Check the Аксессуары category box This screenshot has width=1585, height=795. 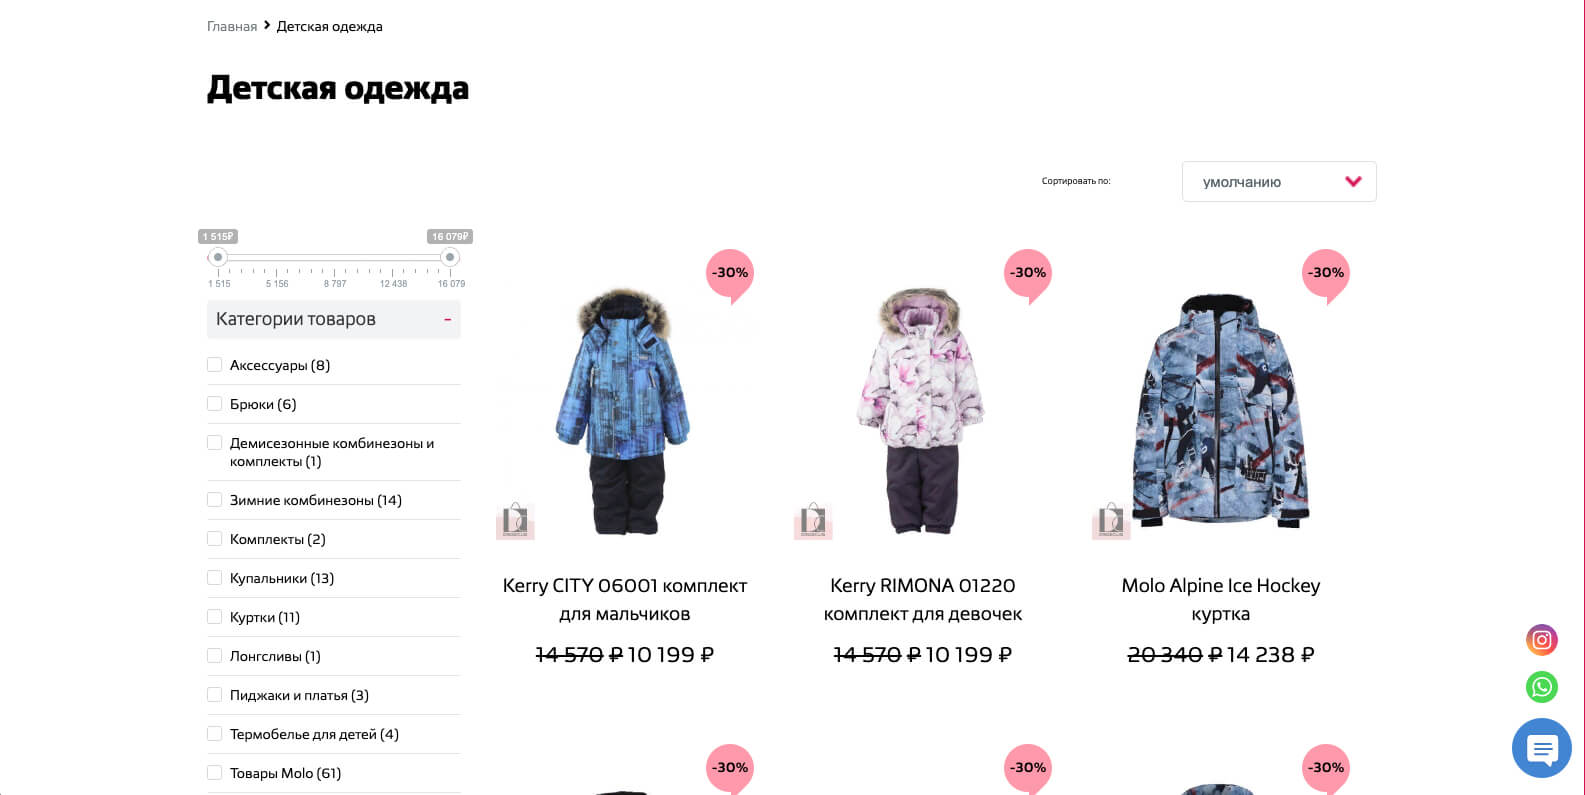(214, 365)
